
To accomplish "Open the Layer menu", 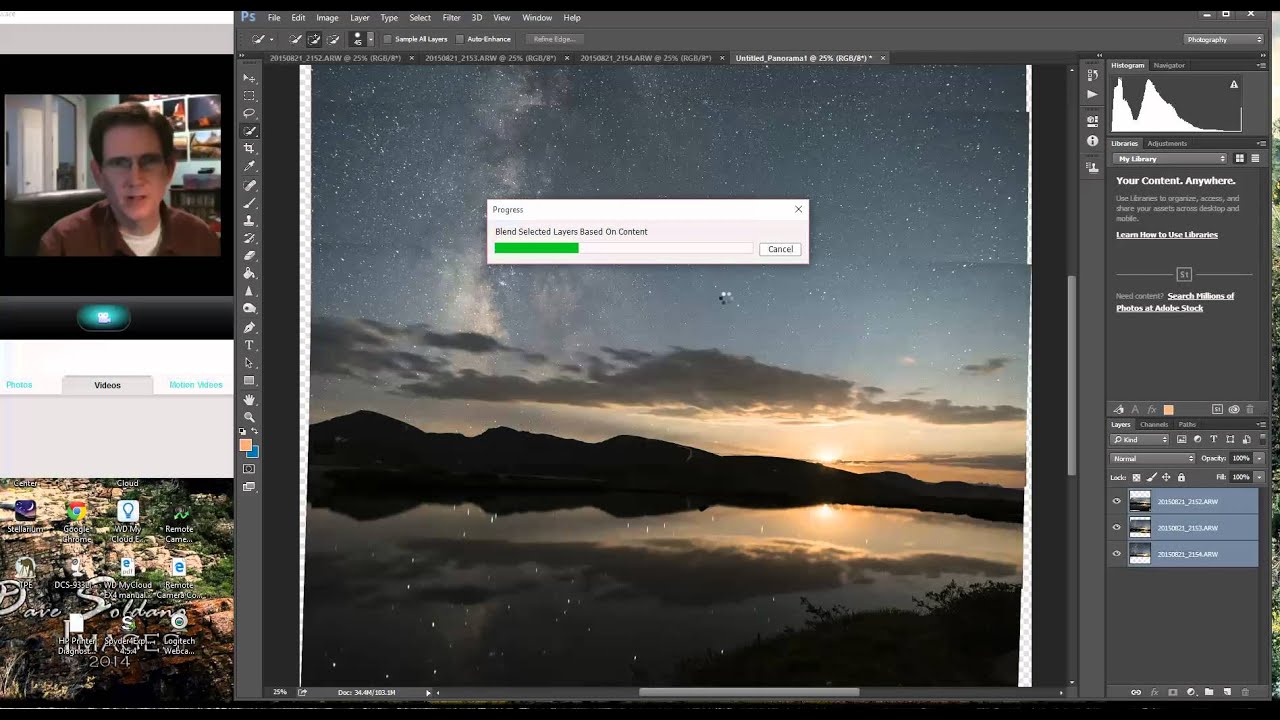I will click(x=360, y=18).
